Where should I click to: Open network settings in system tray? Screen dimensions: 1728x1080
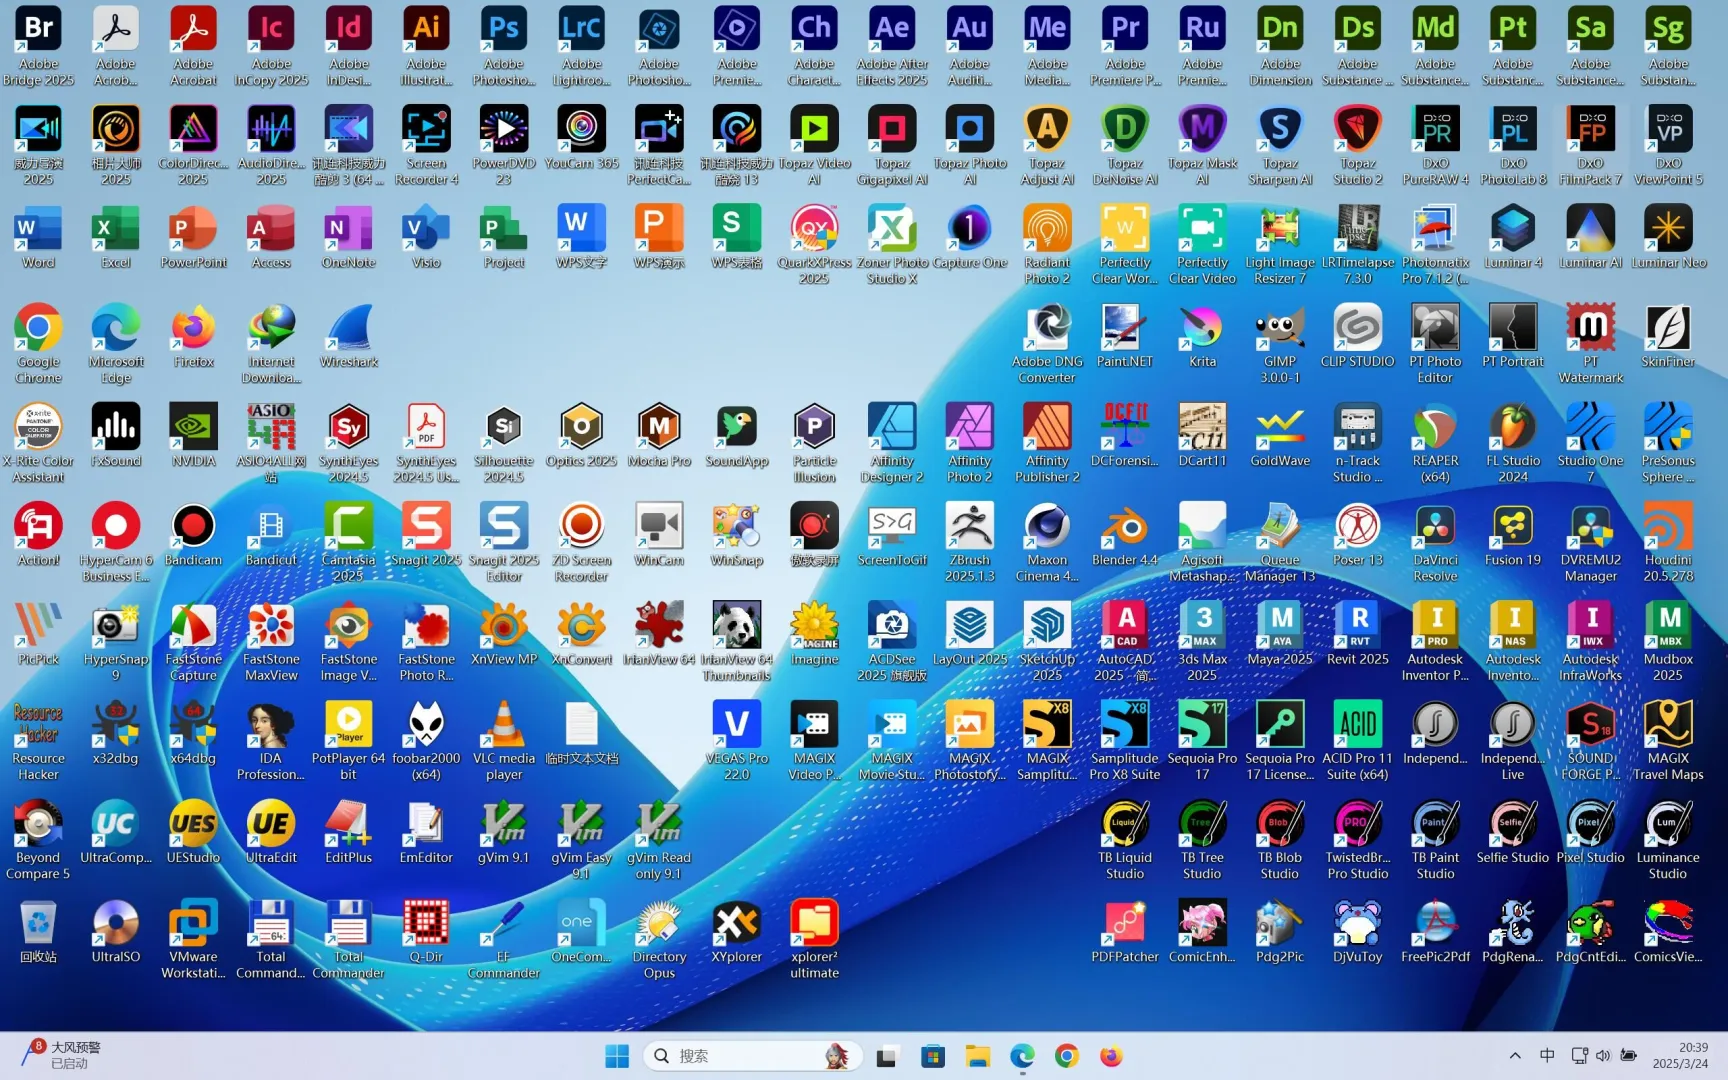pyautogui.click(x=1579, y=1056)
